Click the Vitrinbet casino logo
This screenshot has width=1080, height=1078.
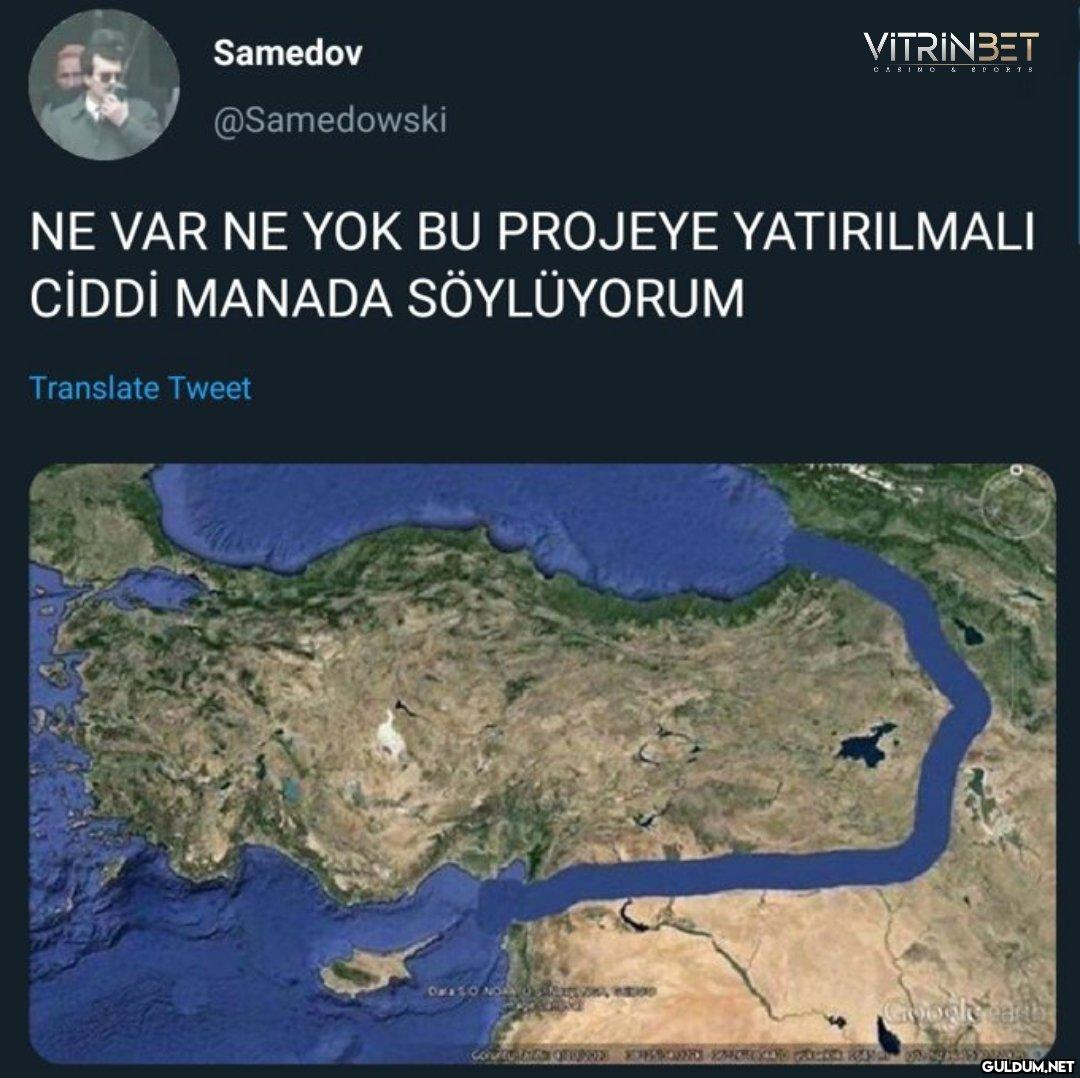951,52
